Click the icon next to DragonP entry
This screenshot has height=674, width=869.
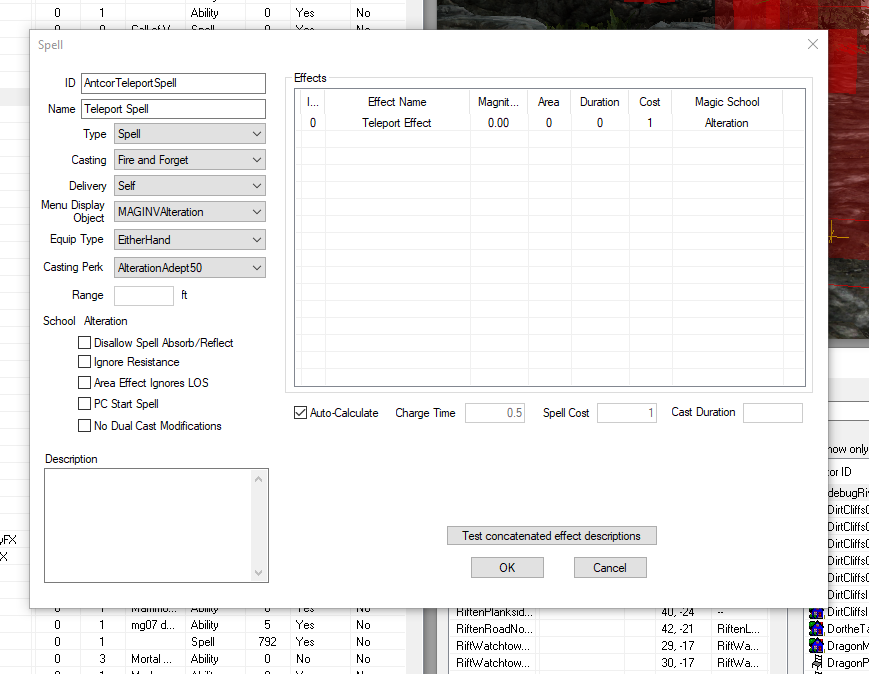tap(817, 663)
